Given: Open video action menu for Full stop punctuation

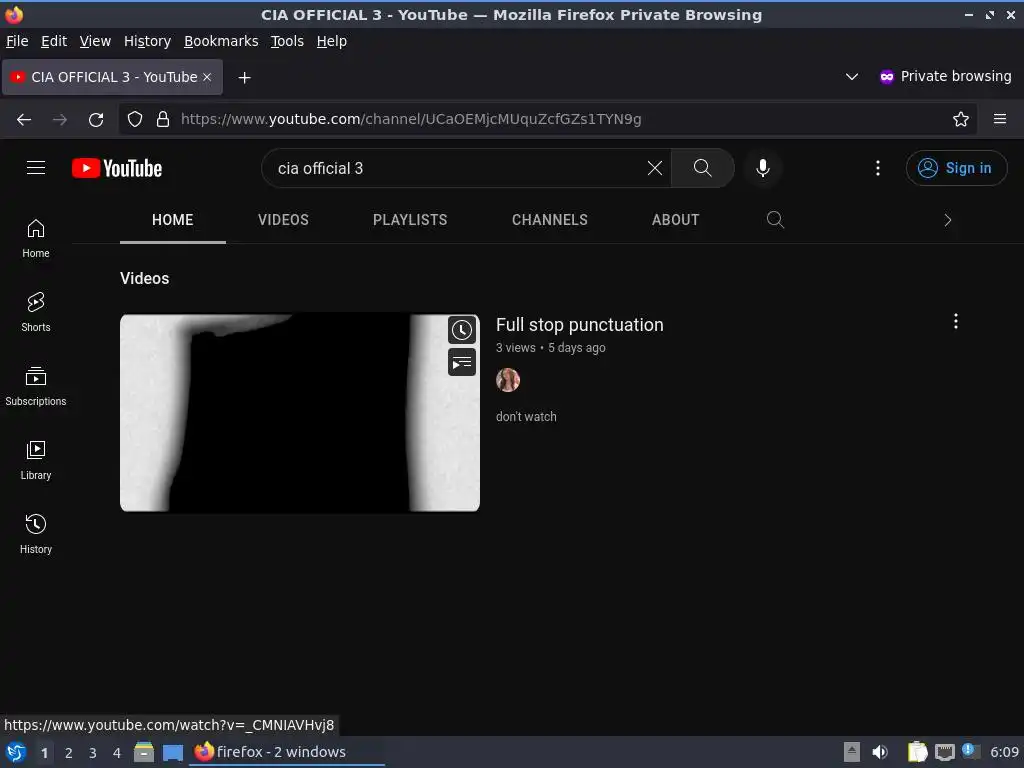Looking at the screenshot, I should click(x=955, y=321).
